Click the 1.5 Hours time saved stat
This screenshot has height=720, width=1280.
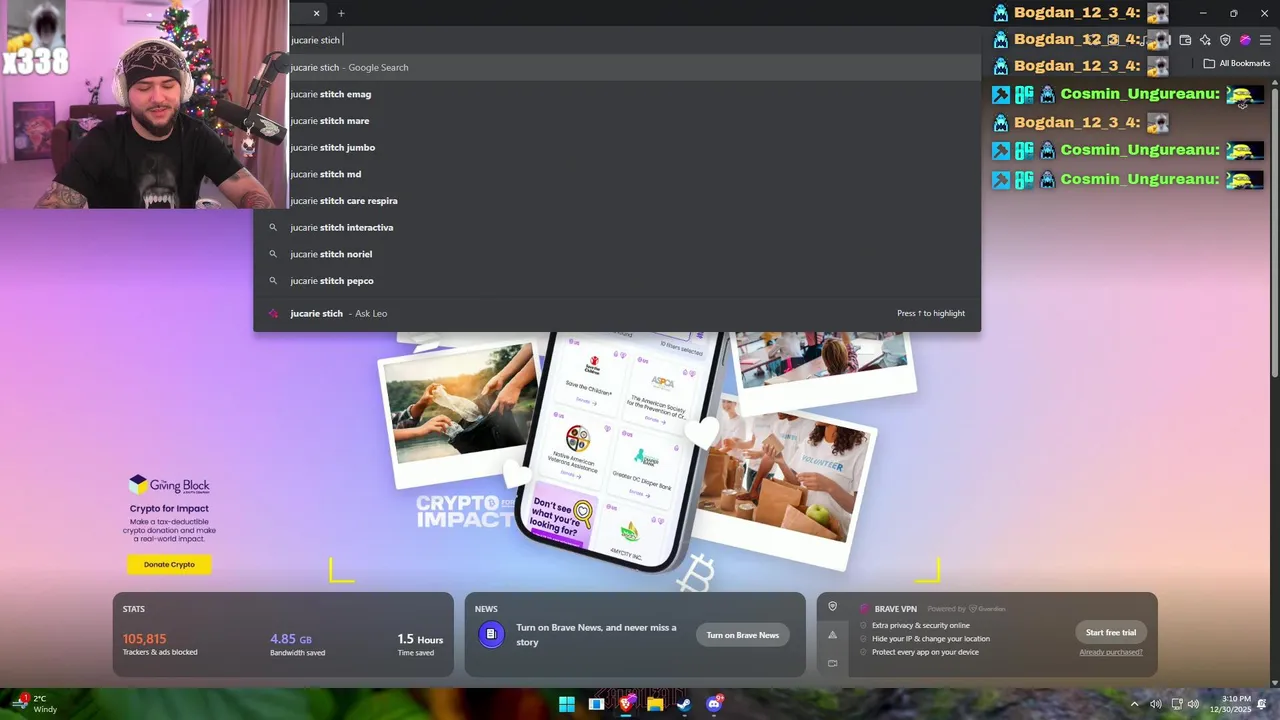pos(420,645)
